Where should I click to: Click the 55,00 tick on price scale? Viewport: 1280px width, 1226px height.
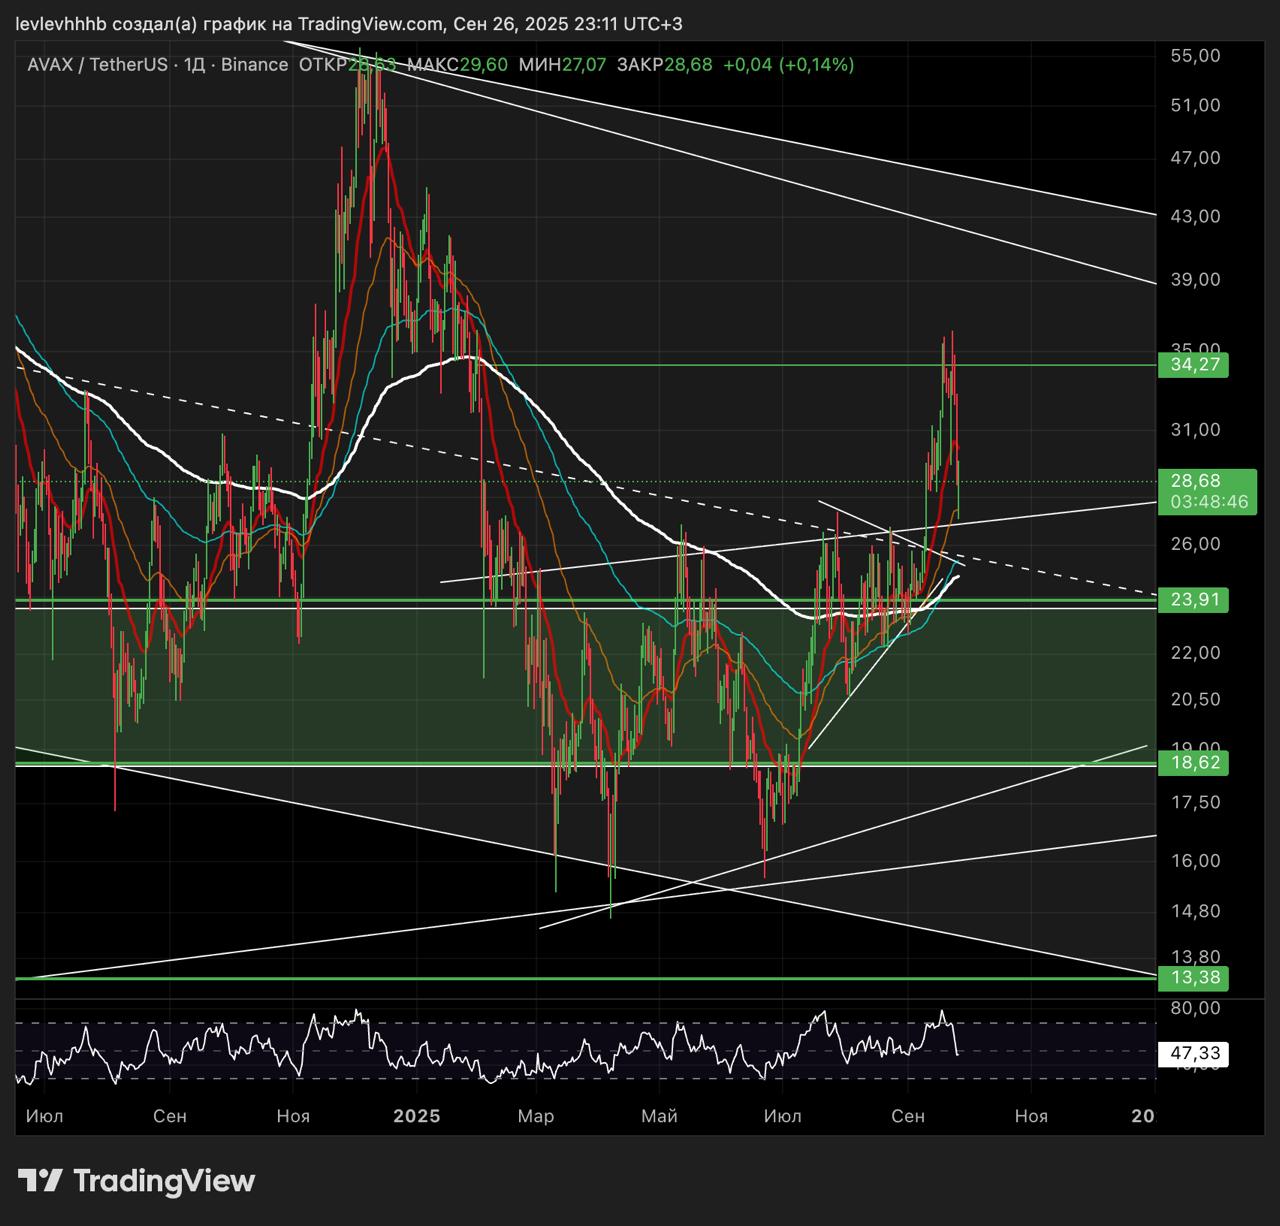coord(1195,56)
